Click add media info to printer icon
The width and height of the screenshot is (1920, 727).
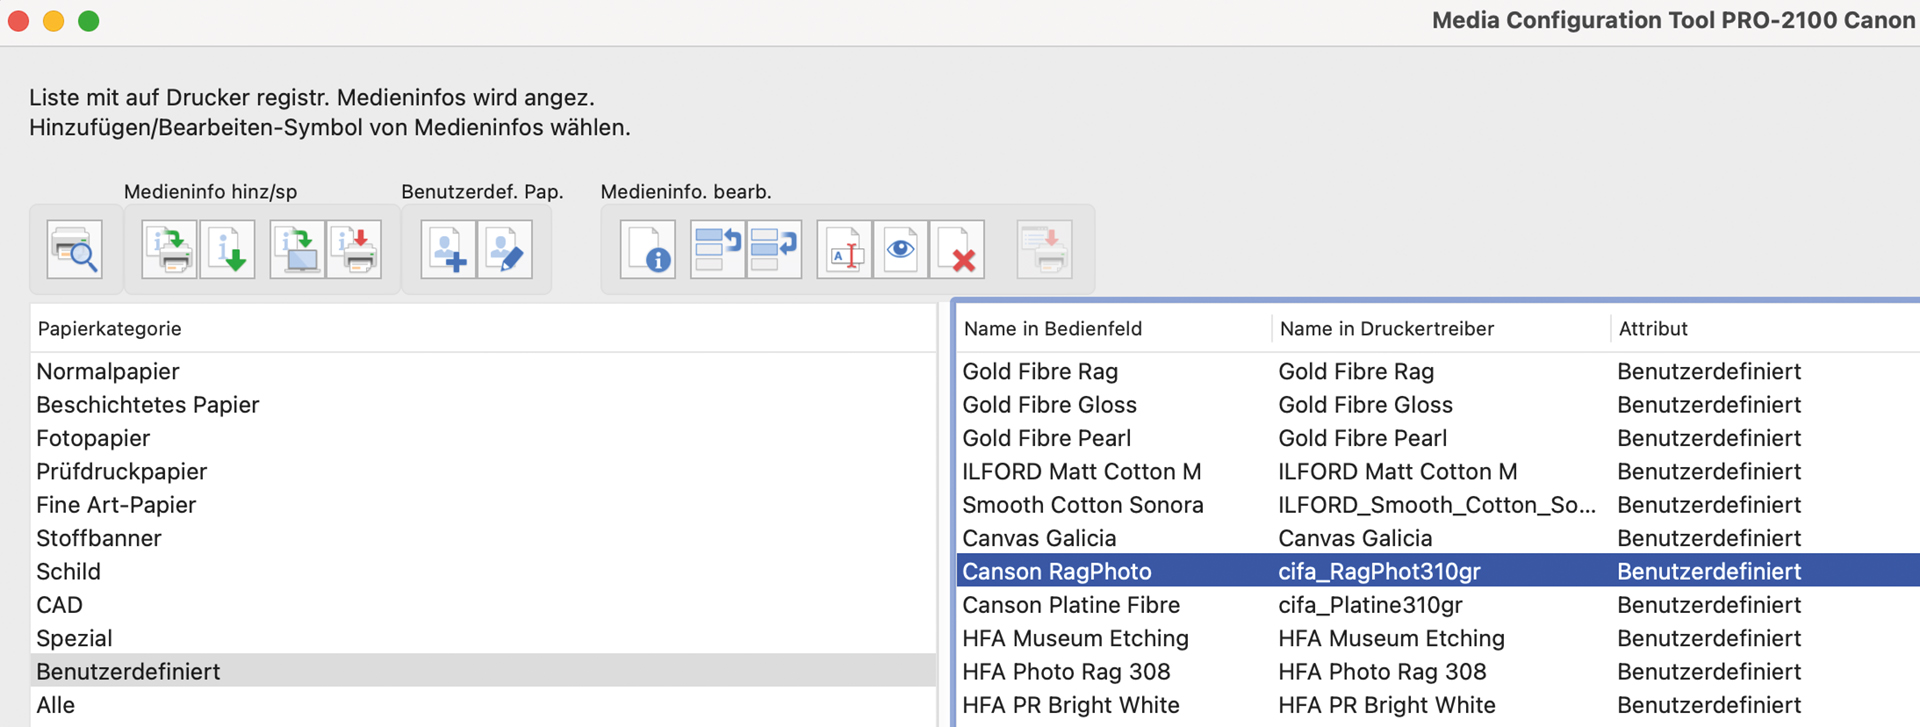[169, 250]
